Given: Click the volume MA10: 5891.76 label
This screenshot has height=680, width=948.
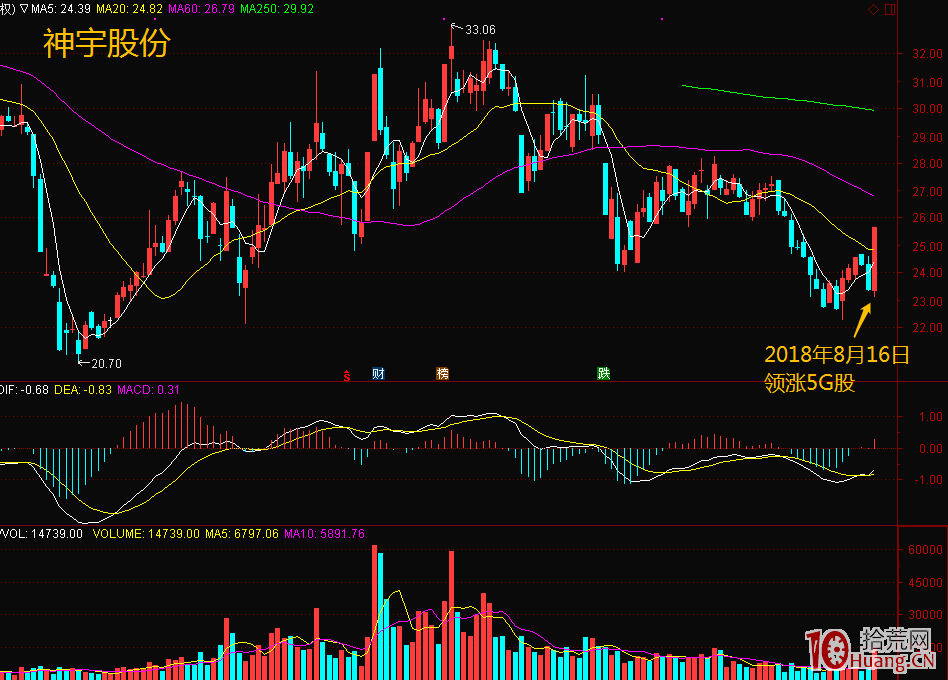Looking at the screenshot, I should pyautogui.click(x=325, y=534).
